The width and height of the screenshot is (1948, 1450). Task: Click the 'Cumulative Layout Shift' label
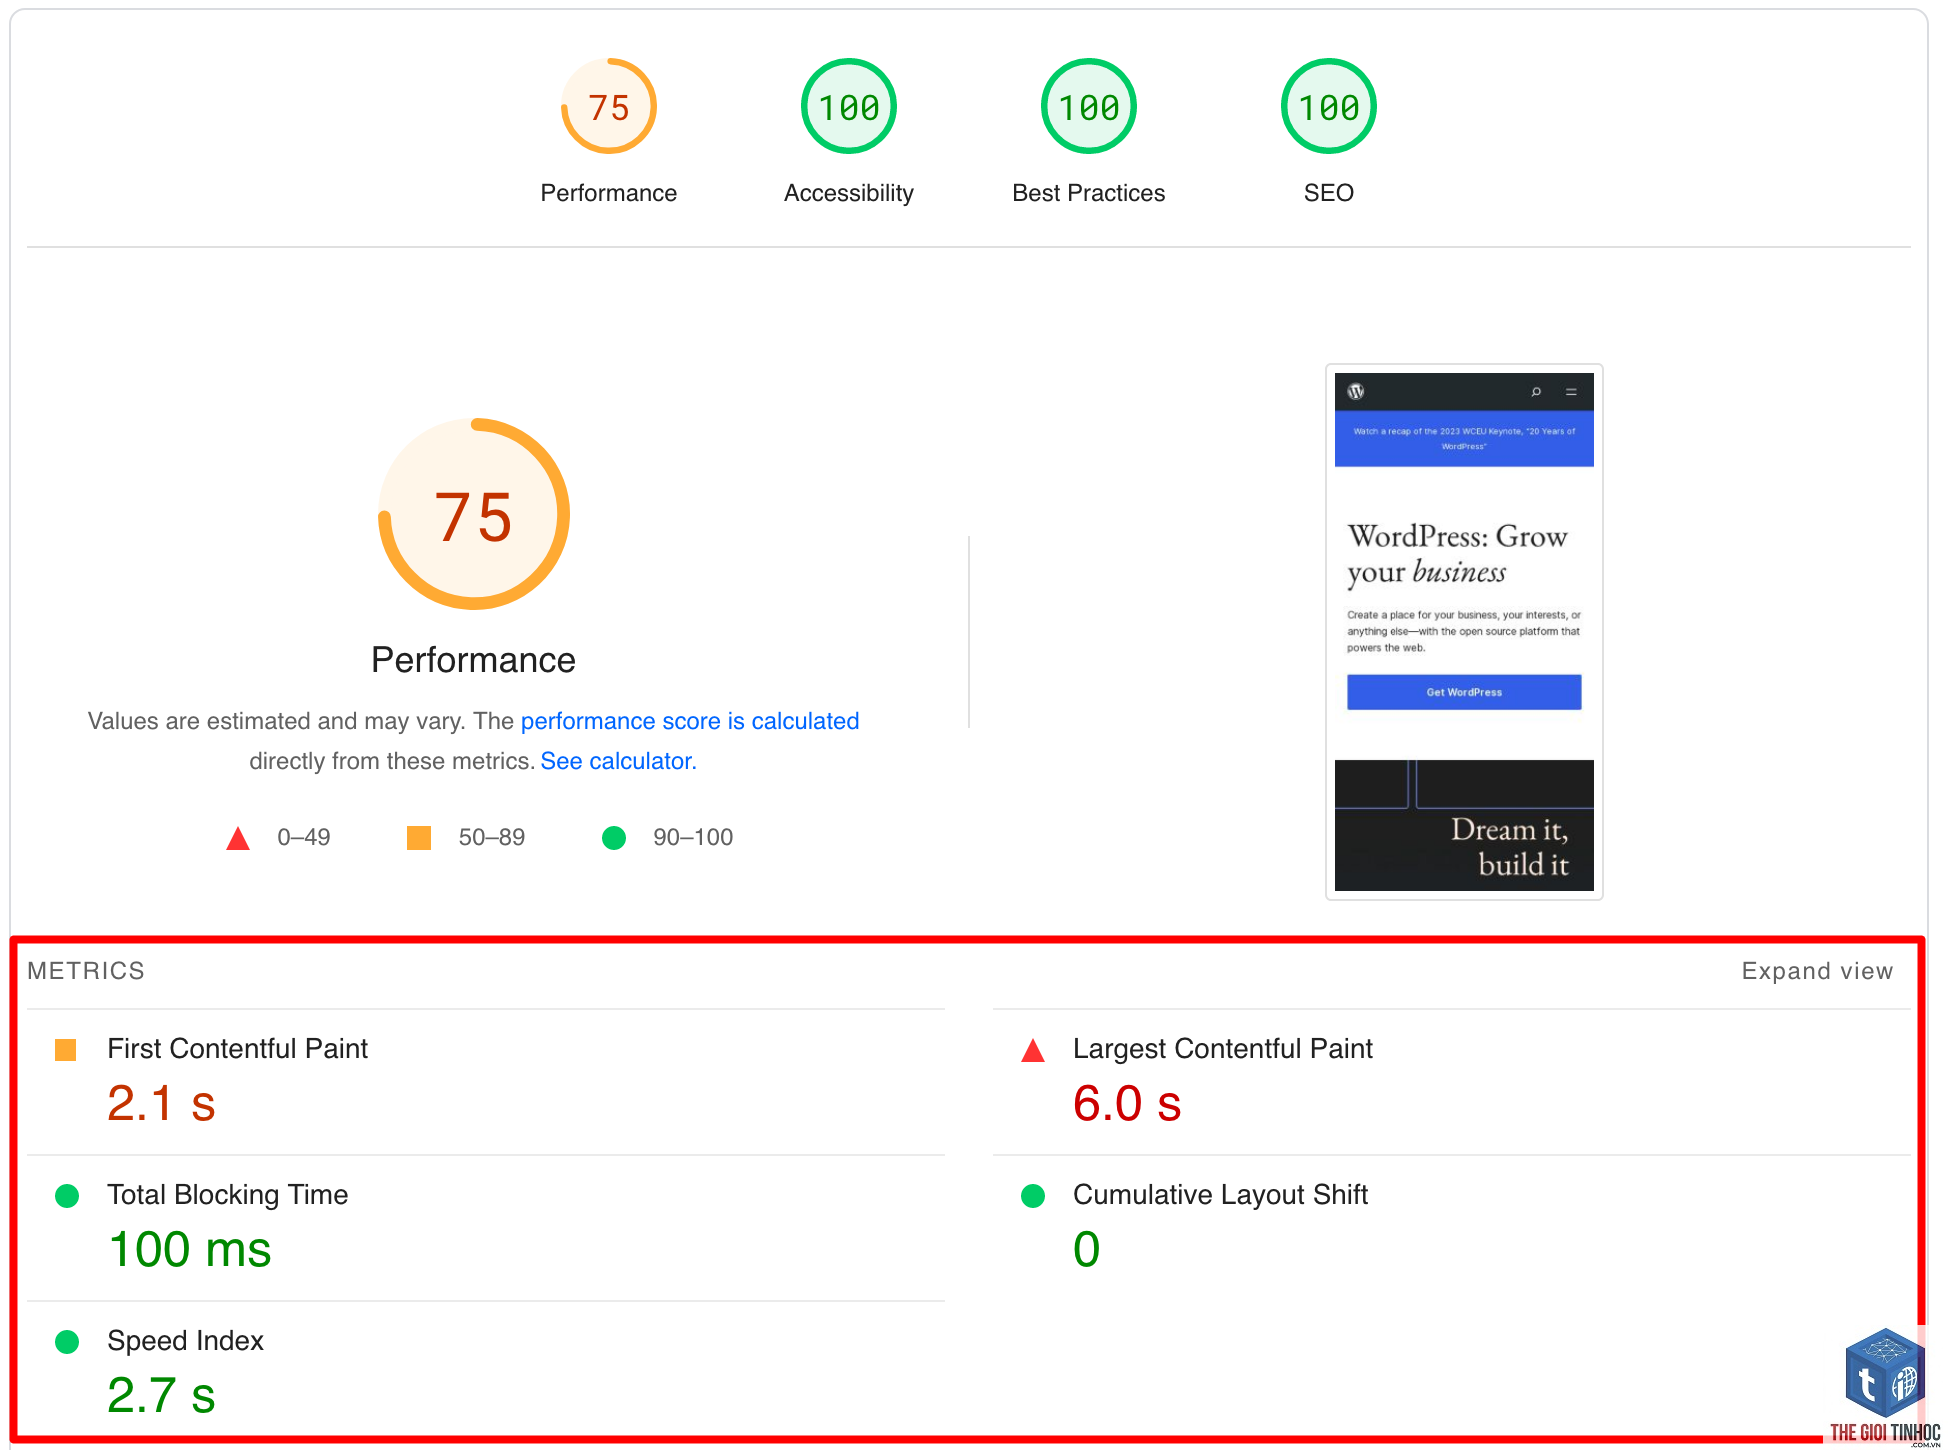tap(1220, 1194)
